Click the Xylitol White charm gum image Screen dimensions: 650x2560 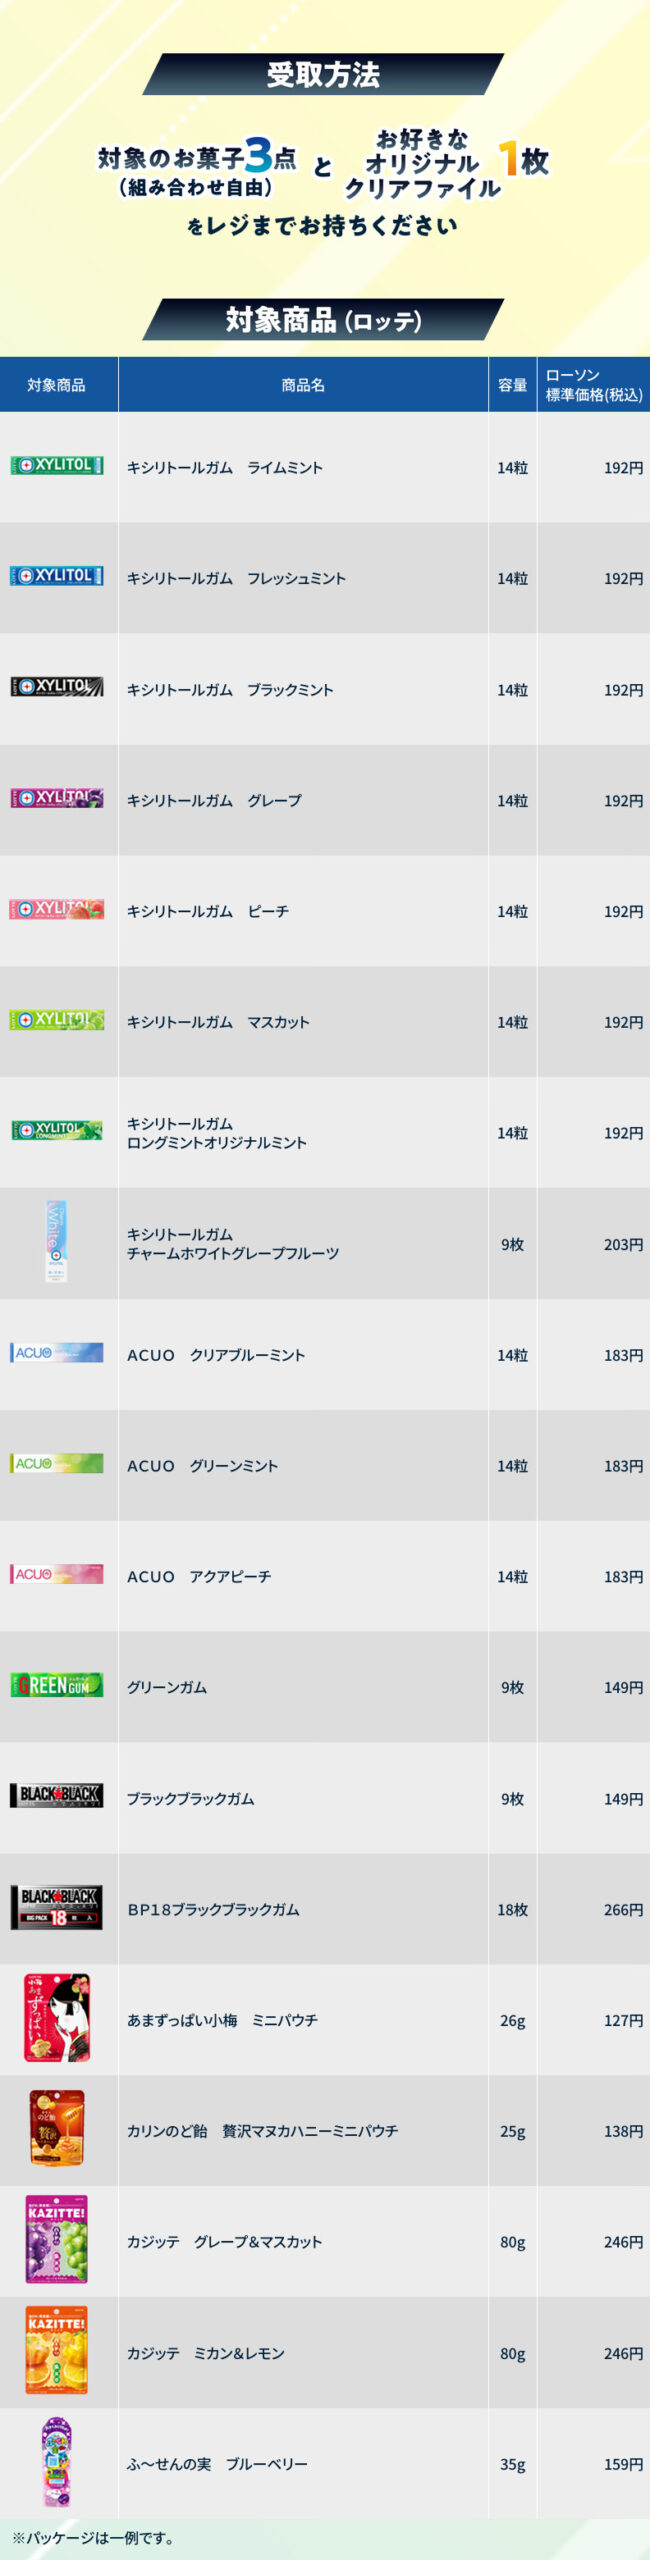tap(57, 1242)
